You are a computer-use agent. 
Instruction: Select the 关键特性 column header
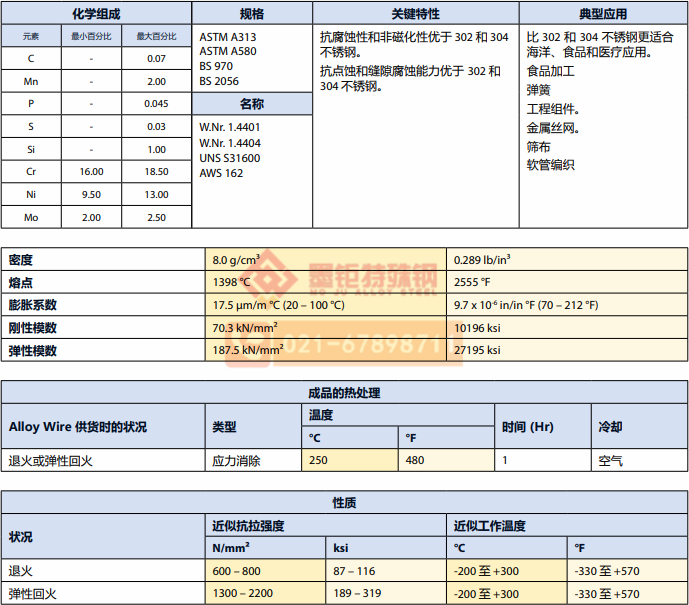pyautogui.click(x=415, y=13)
